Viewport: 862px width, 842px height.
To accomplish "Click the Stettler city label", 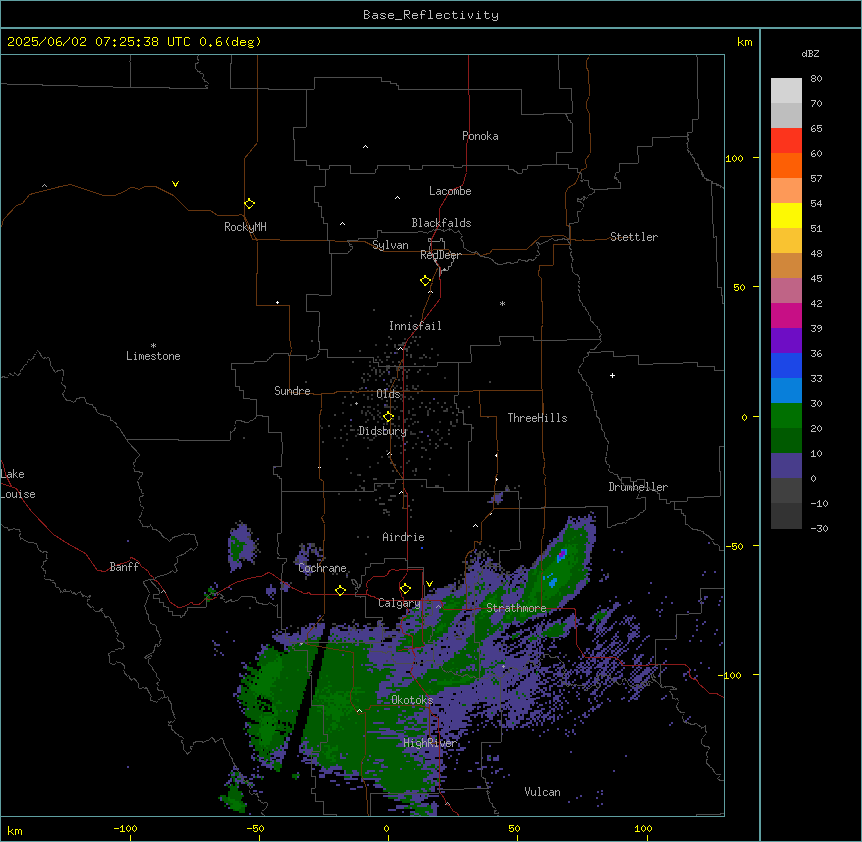I will pos(634,237).
